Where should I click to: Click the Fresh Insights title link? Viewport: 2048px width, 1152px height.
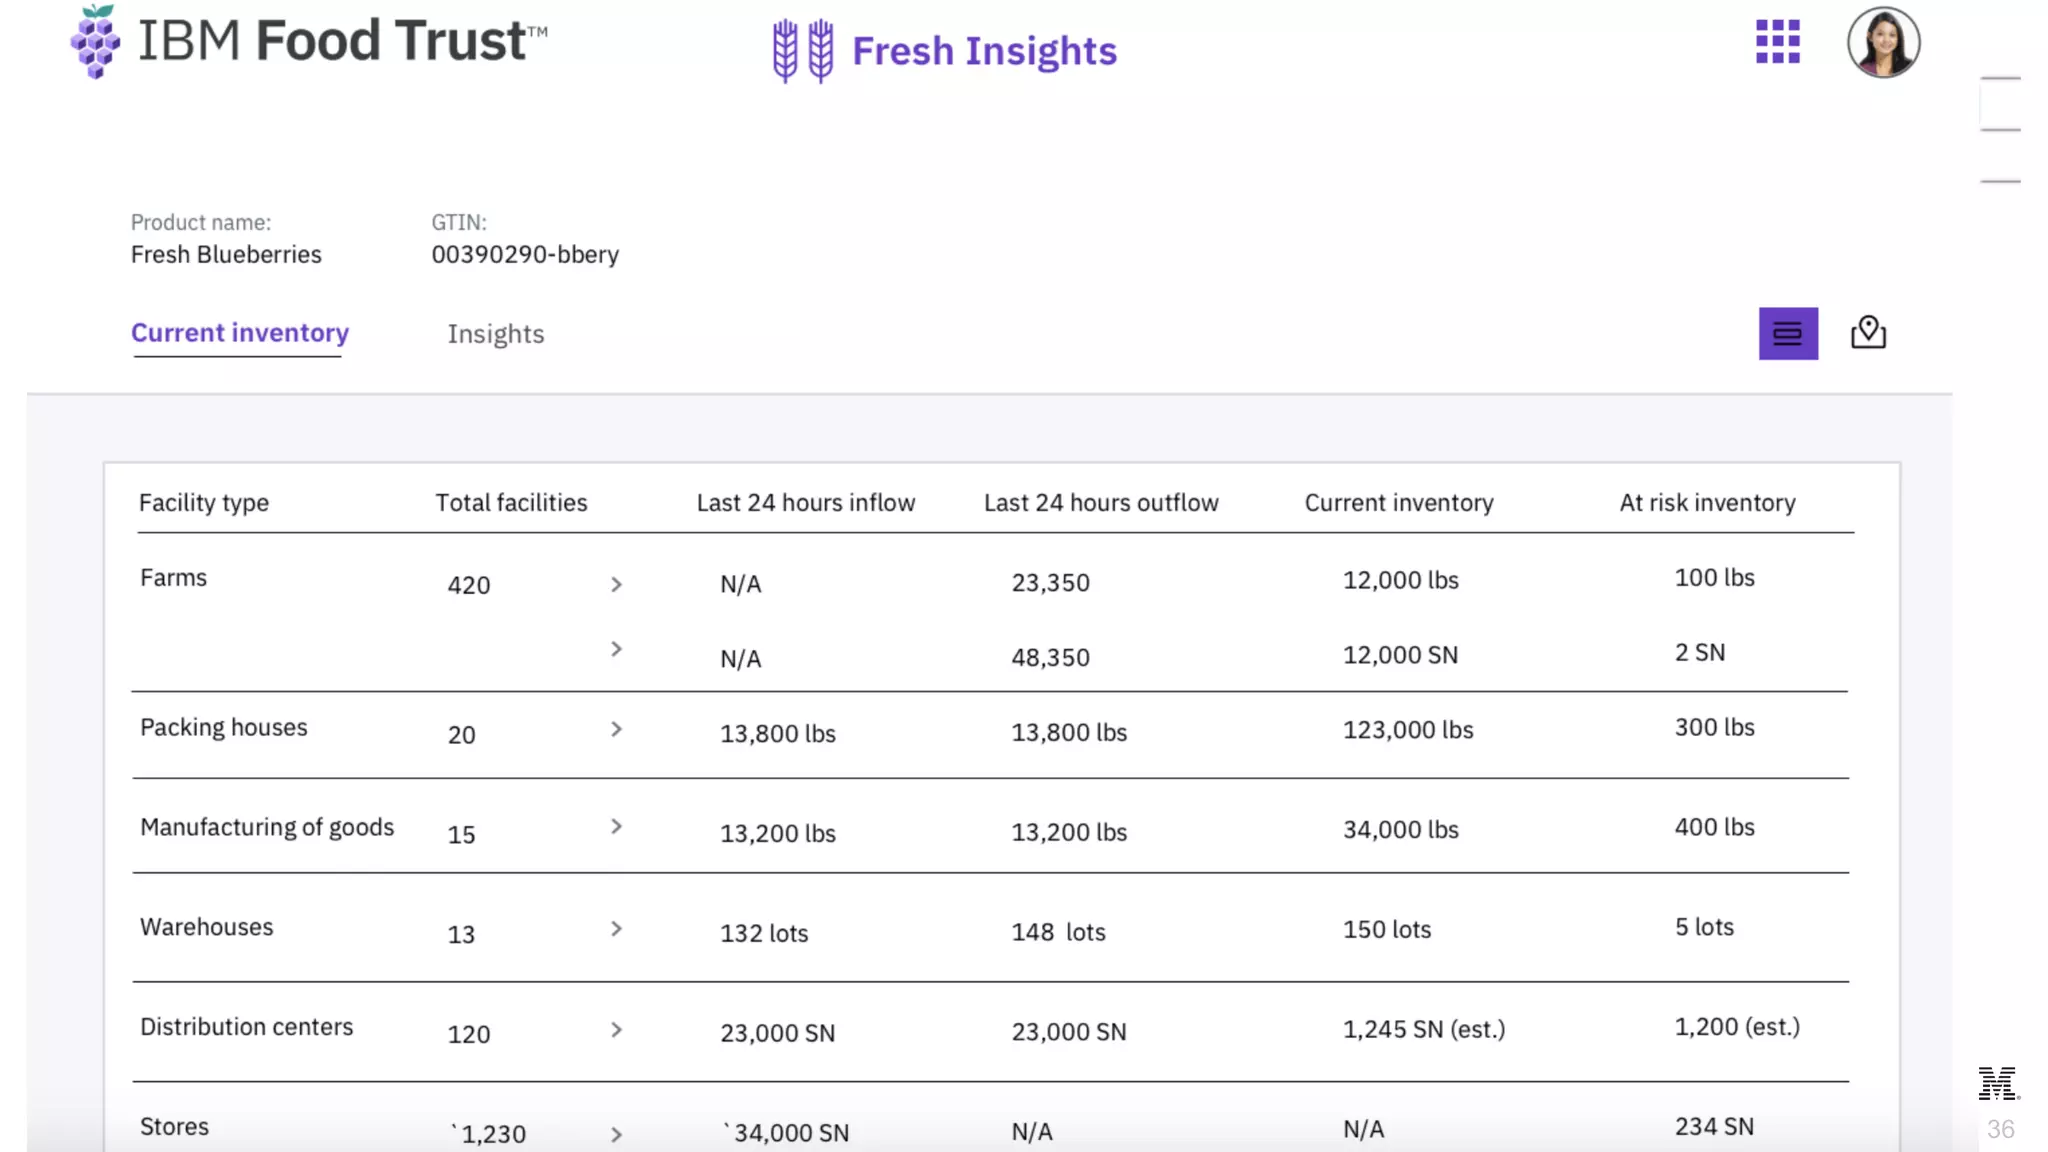(983, 51)
